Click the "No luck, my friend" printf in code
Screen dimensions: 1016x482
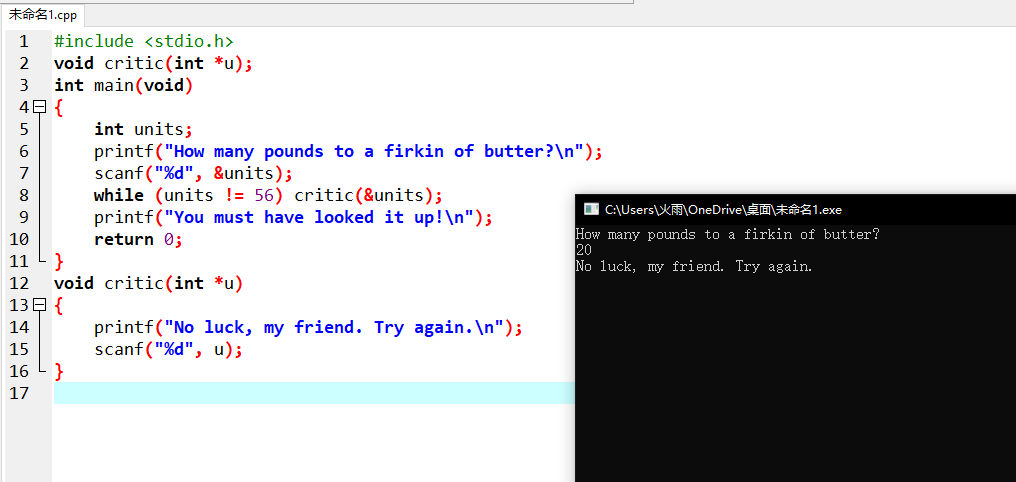click(x=308, y=327)
